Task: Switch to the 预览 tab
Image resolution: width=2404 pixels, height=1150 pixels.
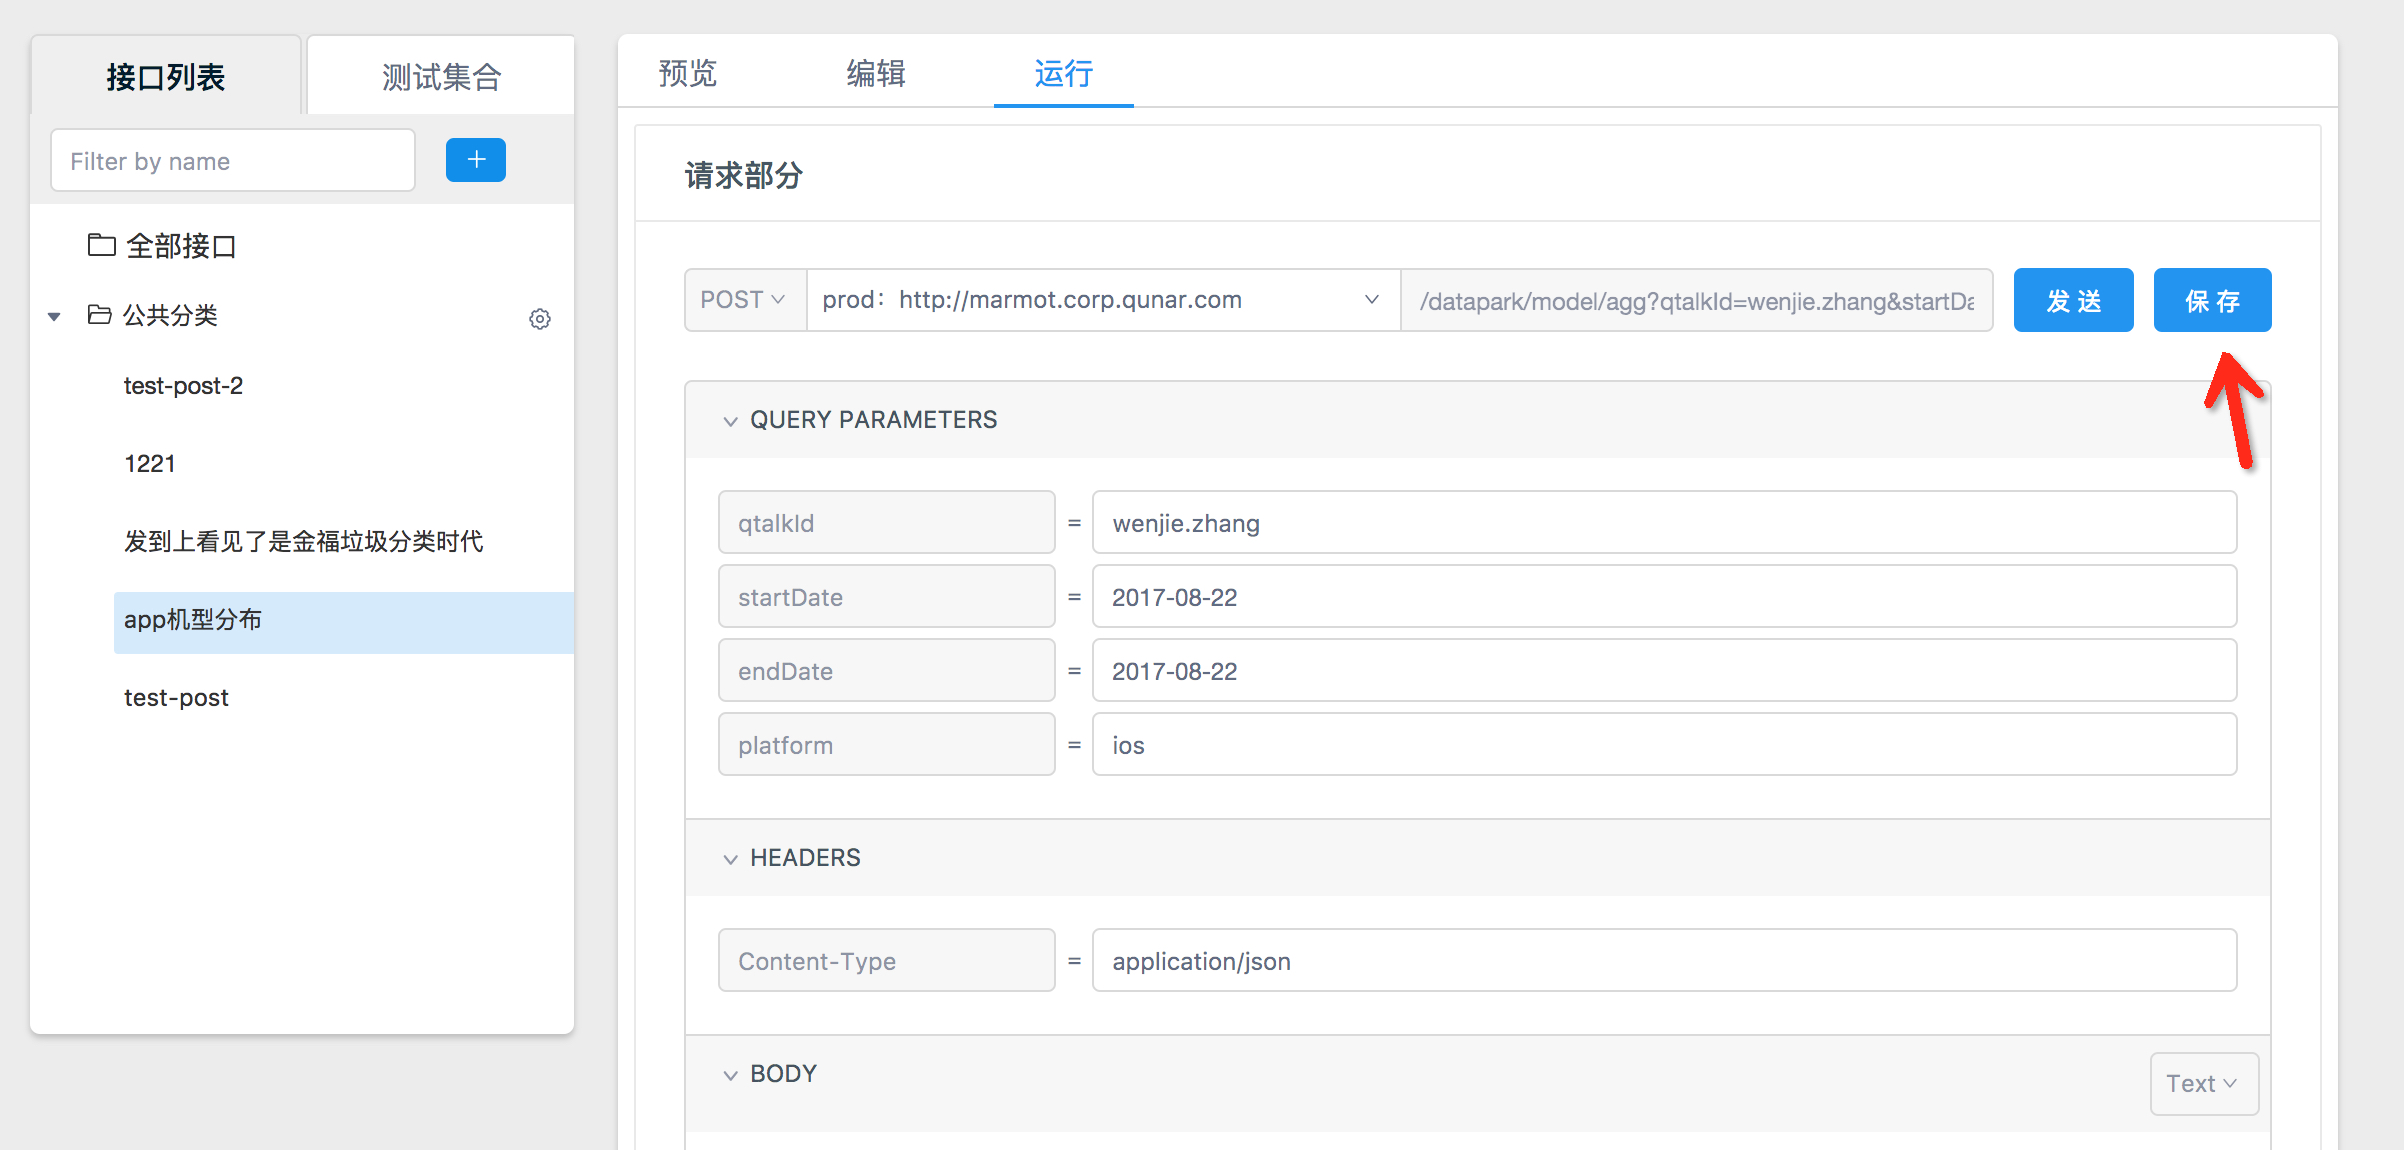Action: tap(688, 74)
